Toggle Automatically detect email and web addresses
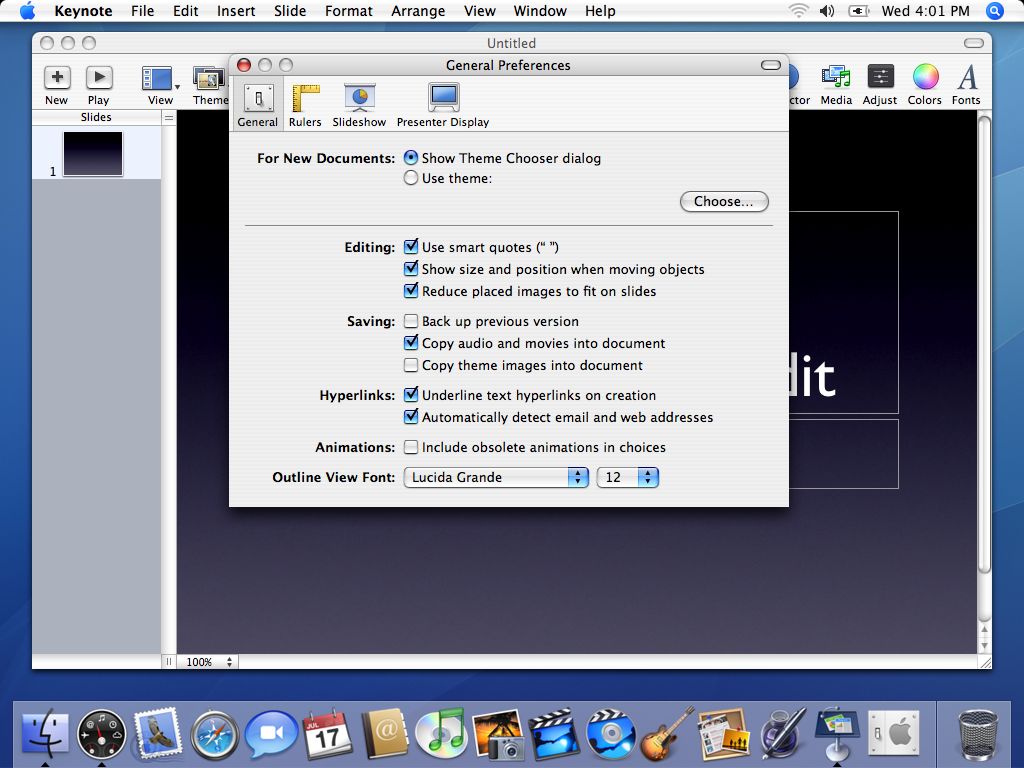 [x=411, y=417]
